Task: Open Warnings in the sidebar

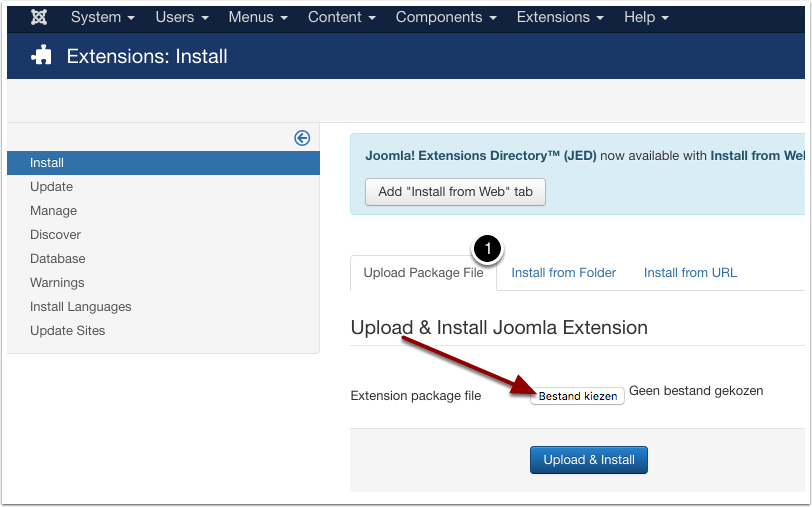Action: (x=57, y=283)
